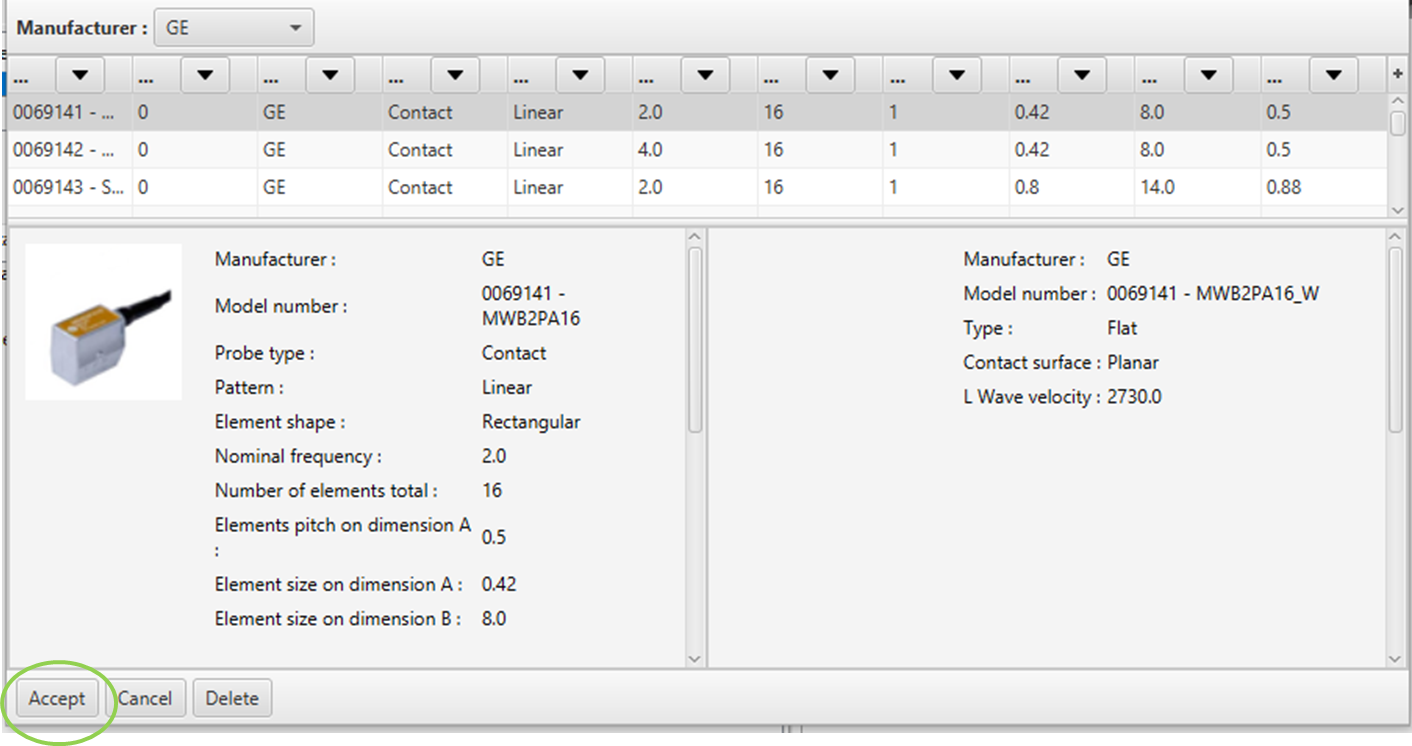Click scroll down arrow in wedge details panel
The width and height of the screenshot is (1412, 746).
1396,658
